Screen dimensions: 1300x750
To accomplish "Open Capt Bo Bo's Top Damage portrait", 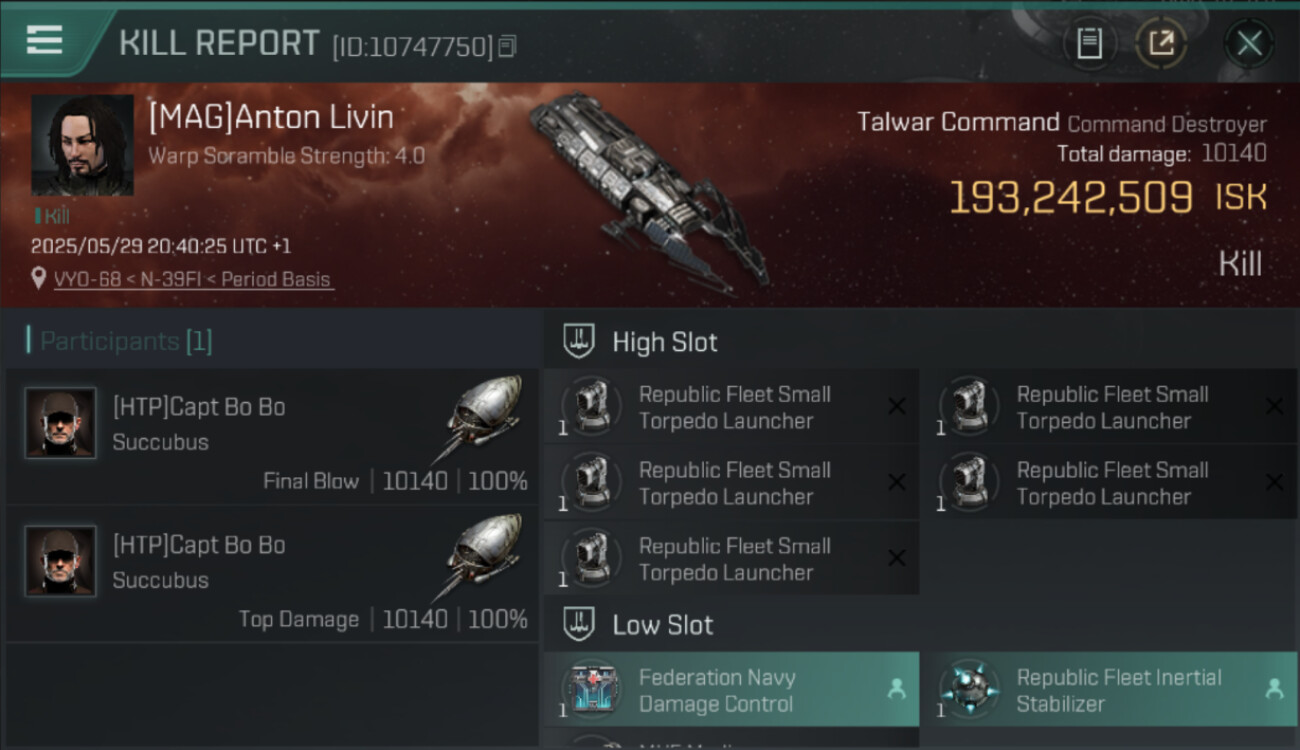I will (60, 561).
